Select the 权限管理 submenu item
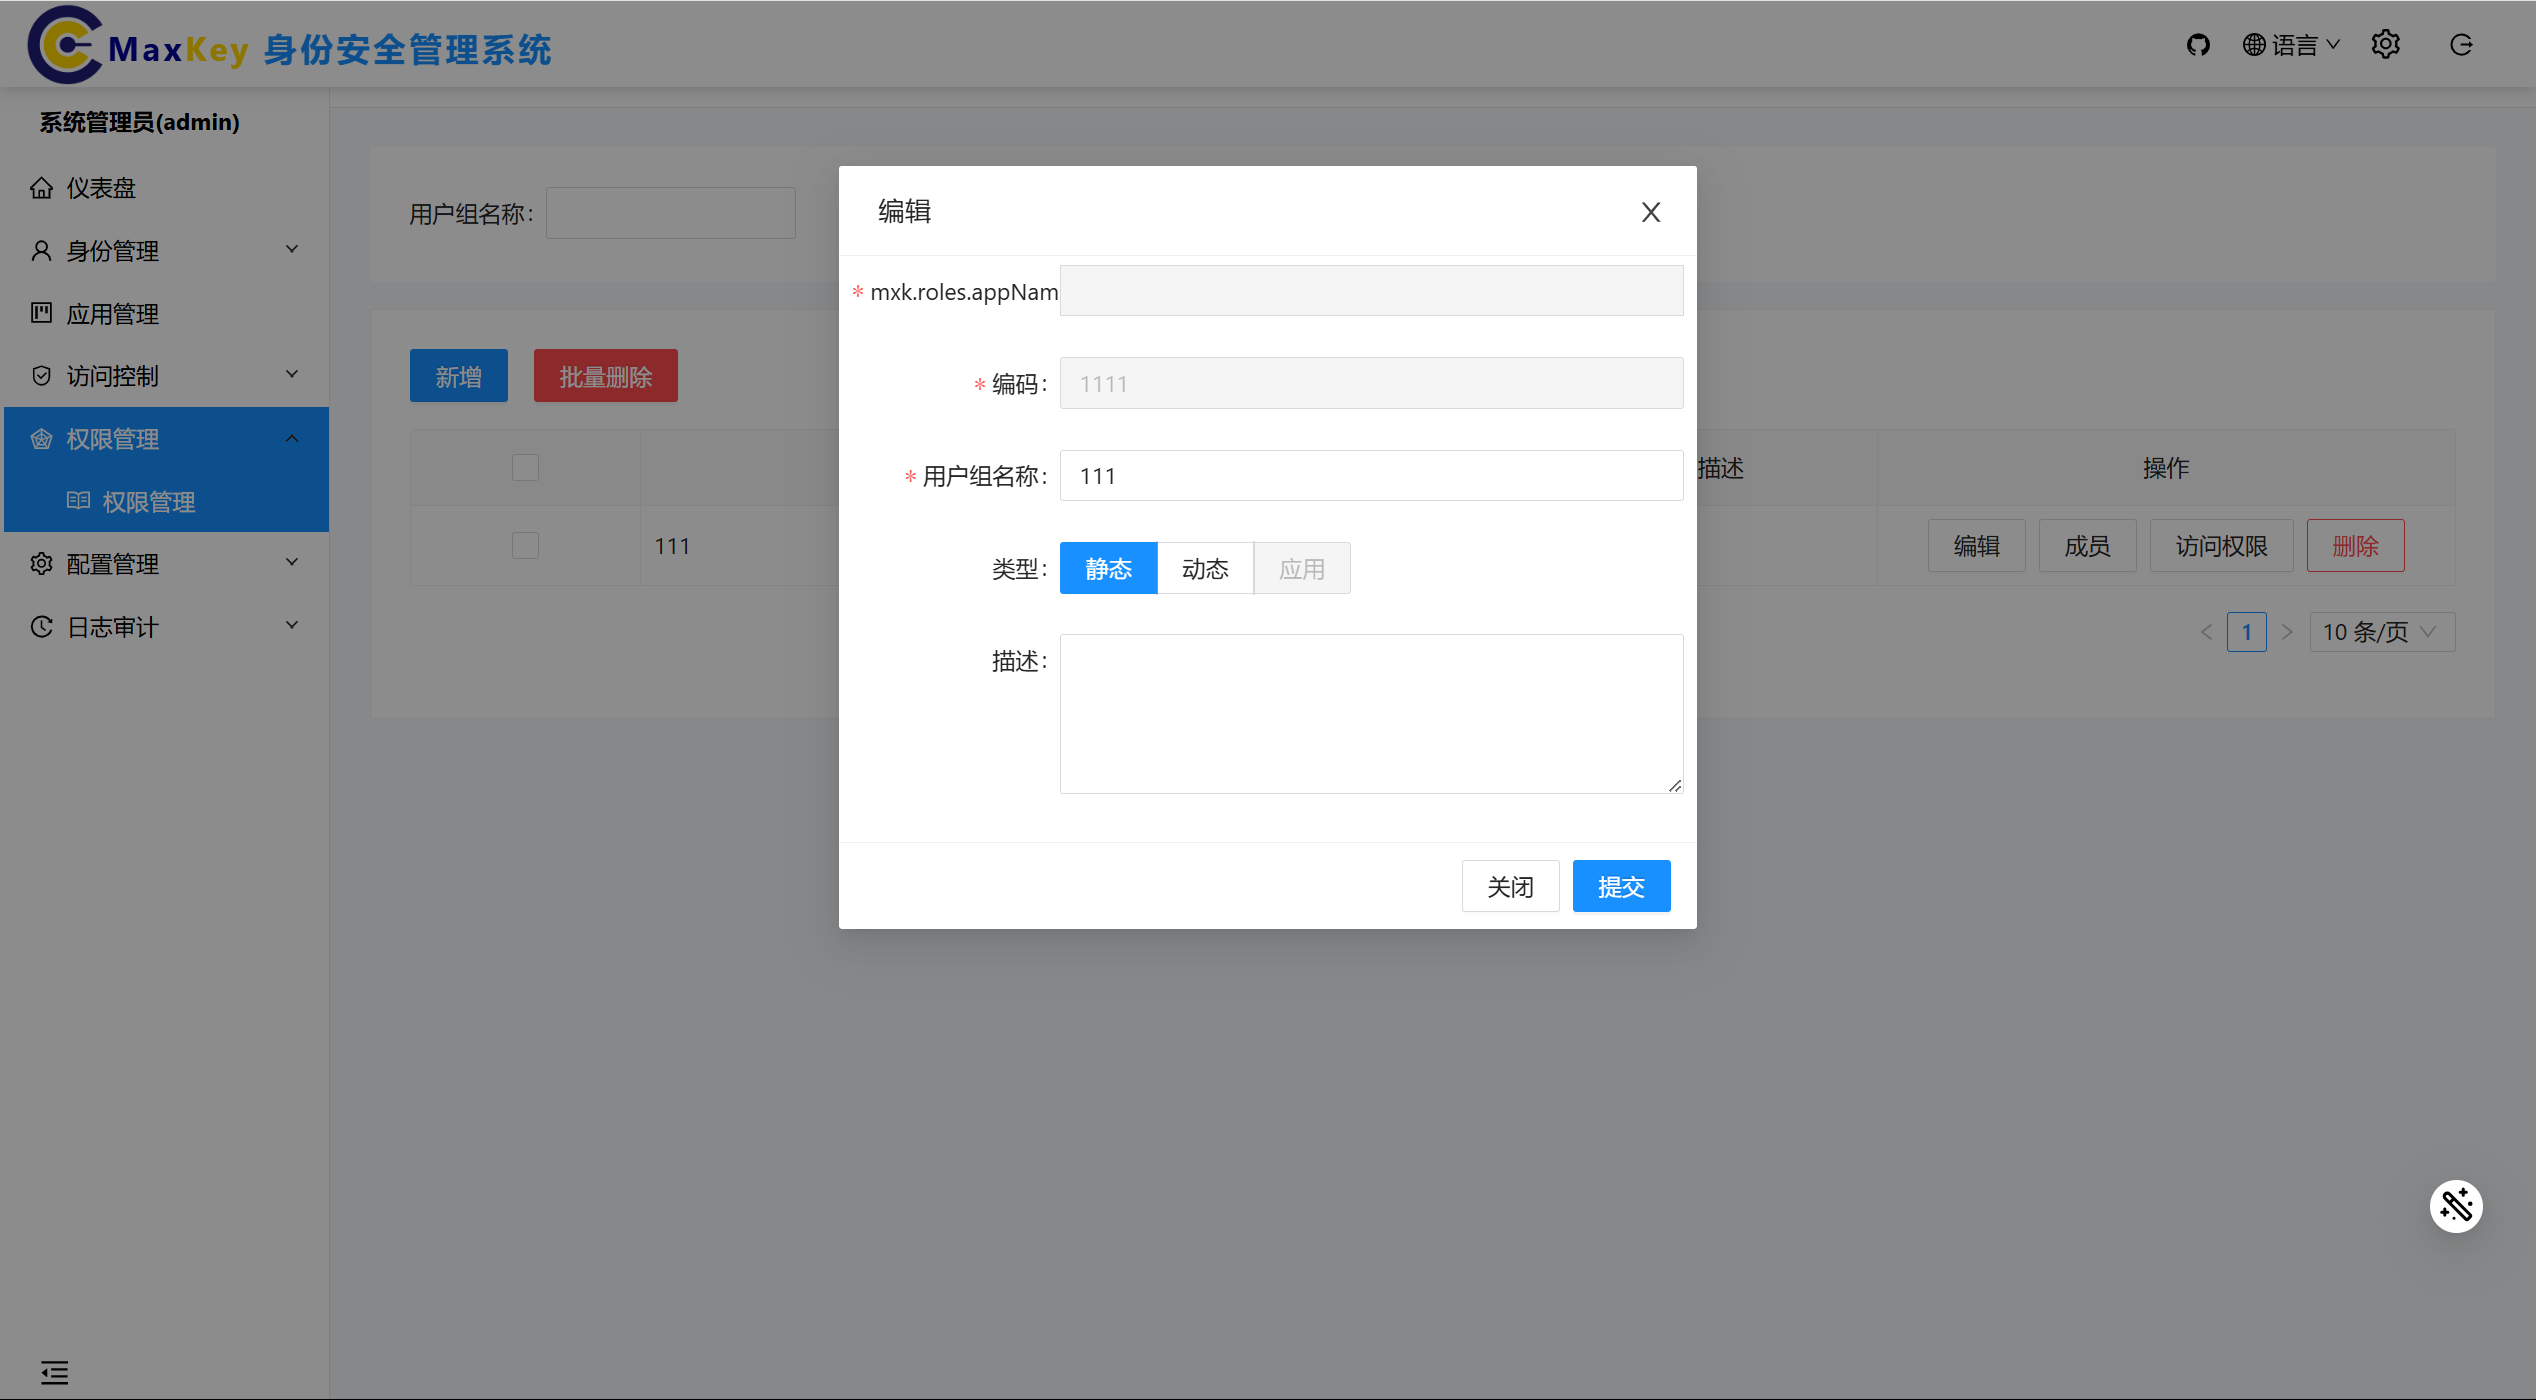The height and width of the screenshot is (1400, 2536). tap(148, 502)
